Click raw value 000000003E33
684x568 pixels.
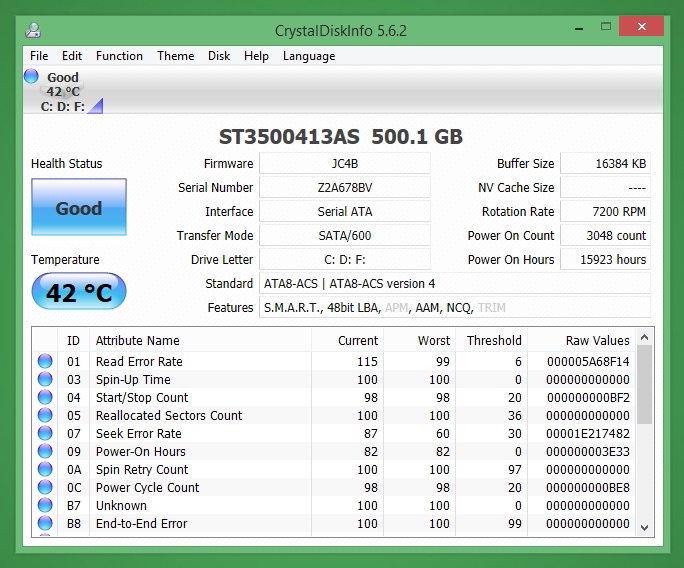[588, 451]
